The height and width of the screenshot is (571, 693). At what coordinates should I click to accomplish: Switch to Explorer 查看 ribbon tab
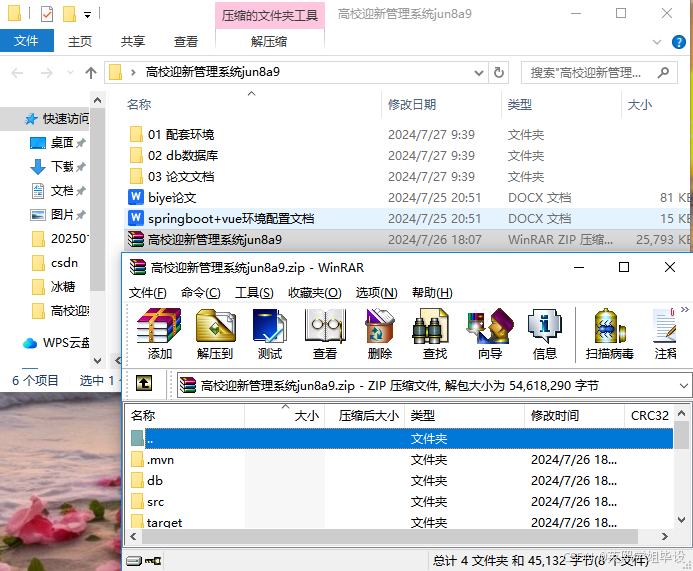[x=186, y=42]
